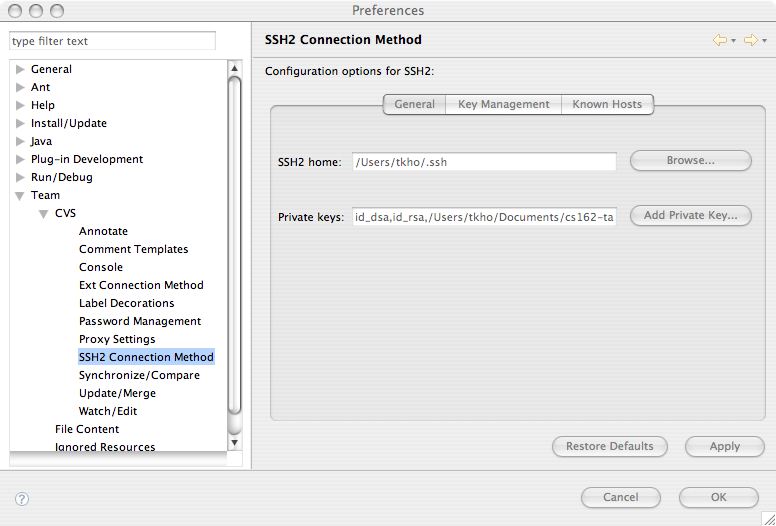Expand the Java preferences node
776x526 pixels.
click(20, 141)
